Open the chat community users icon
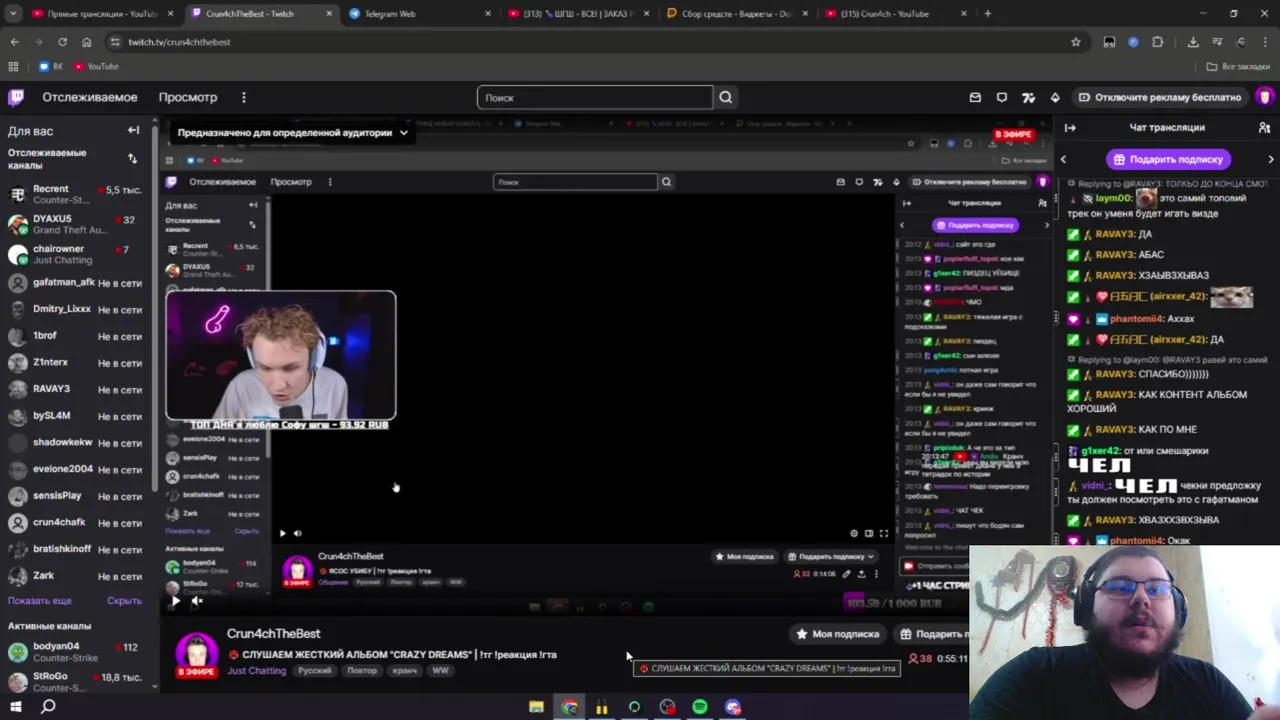The width and height of the screenshot is (1280, 720). pos(1264,128)
